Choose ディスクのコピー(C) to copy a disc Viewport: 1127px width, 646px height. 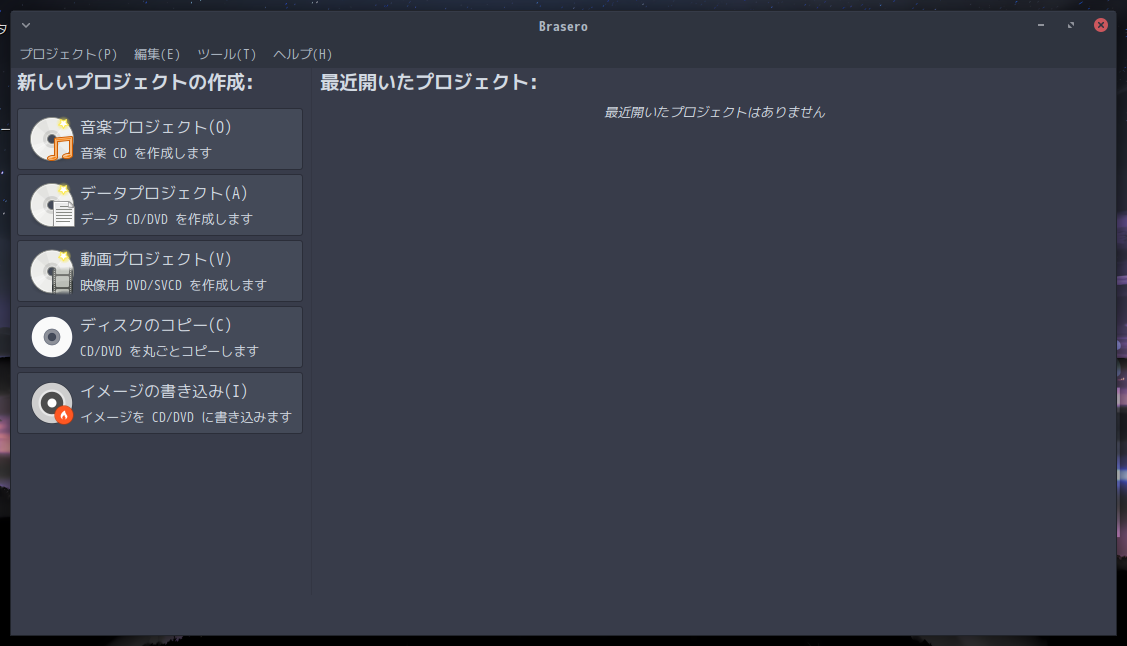point(160,337)
